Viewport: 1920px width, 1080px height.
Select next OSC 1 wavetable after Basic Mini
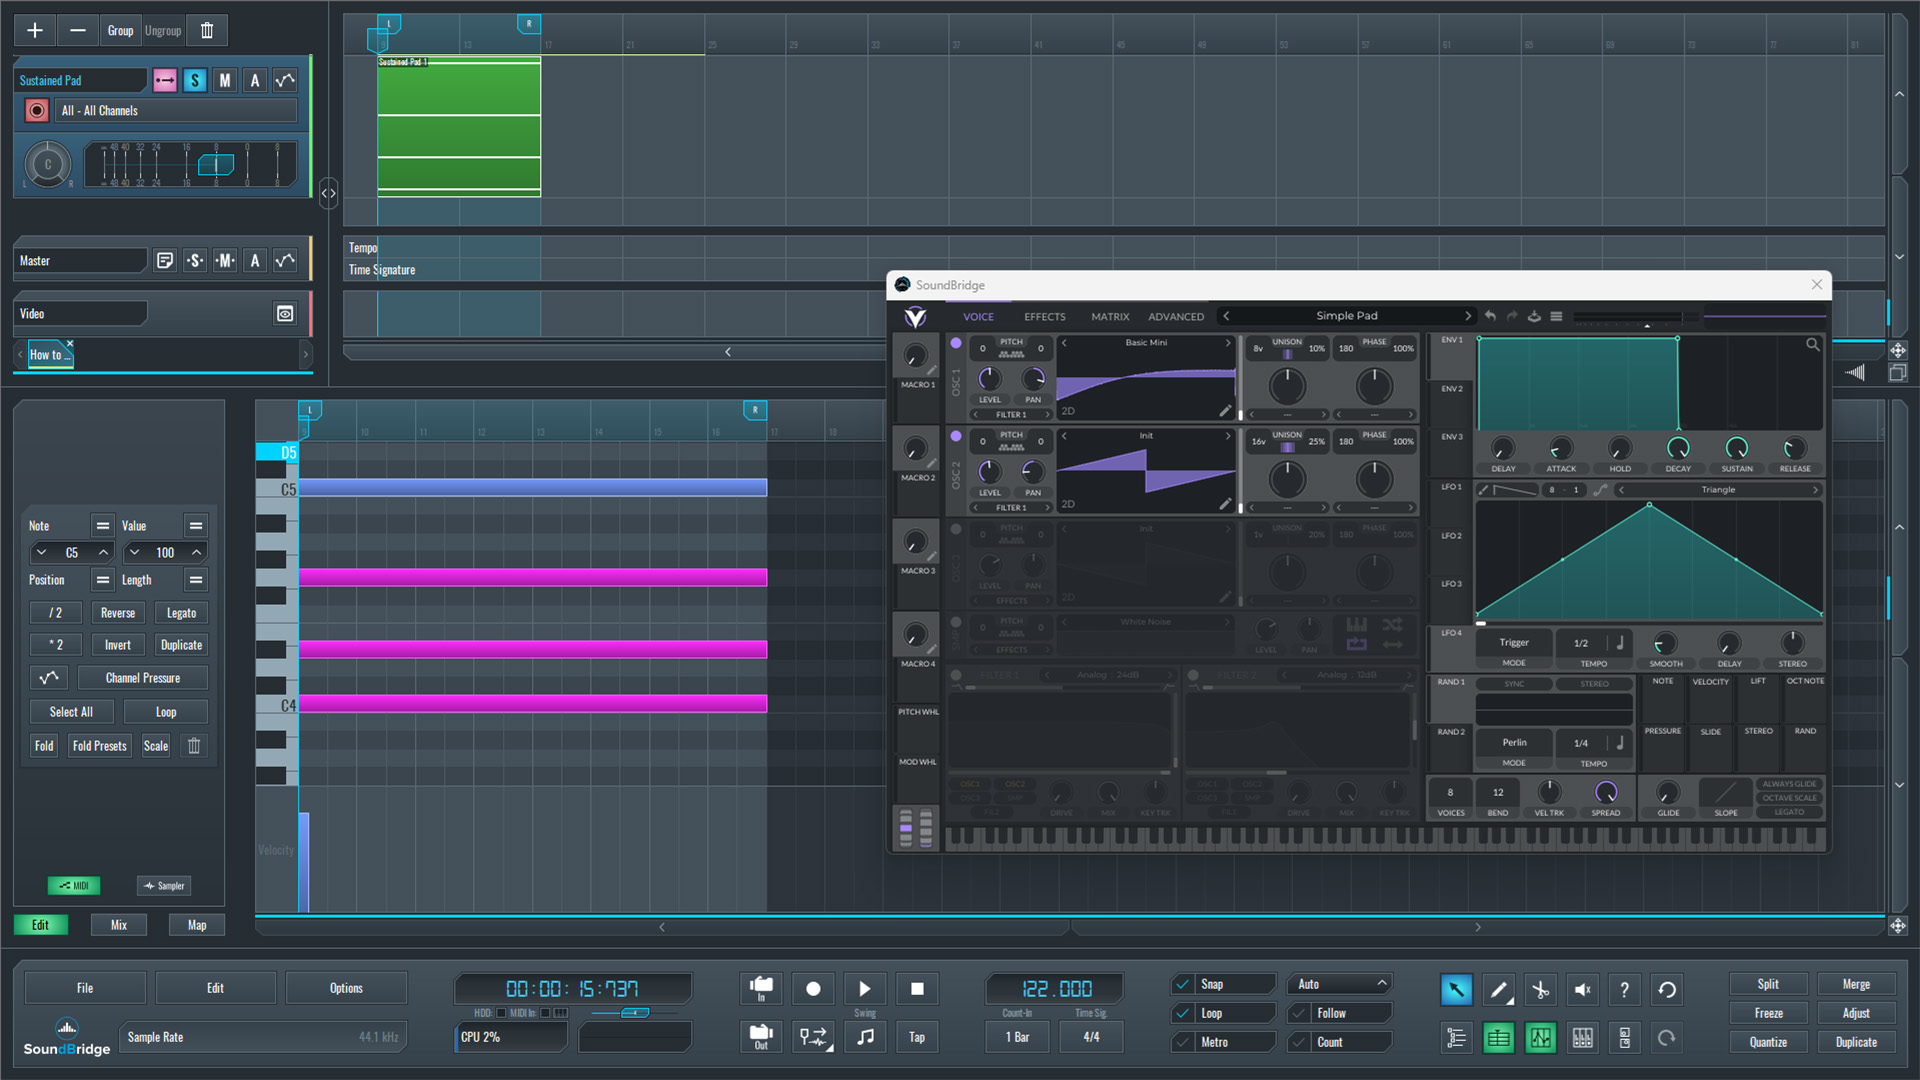[x=1228, y=342]
